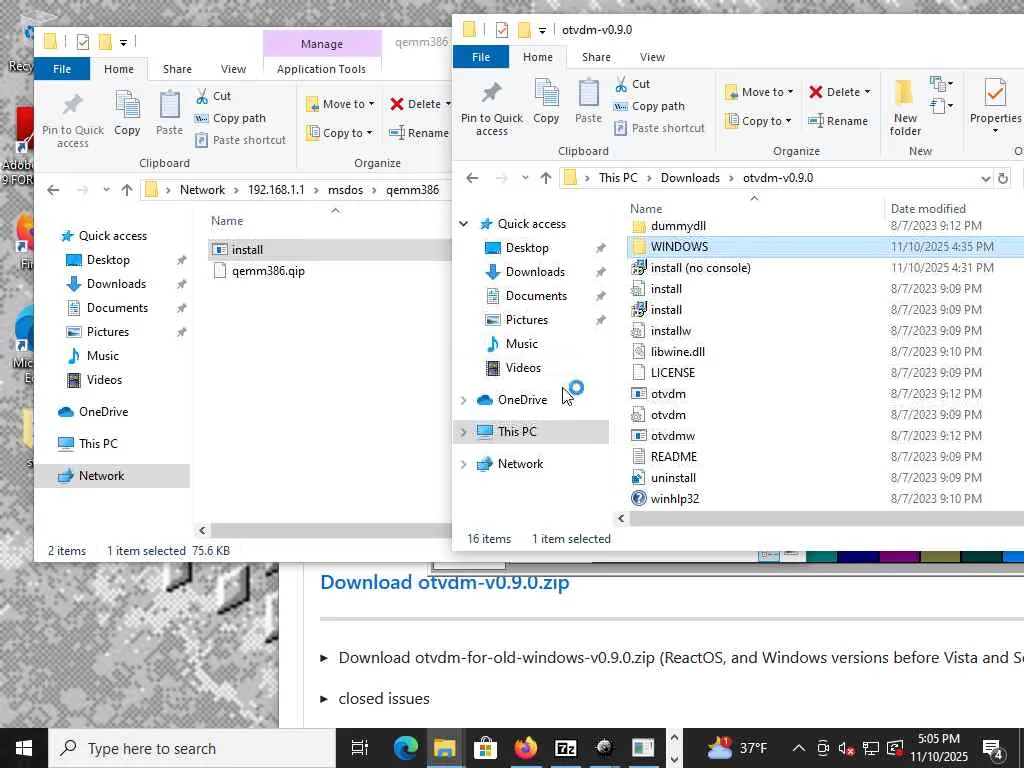Viewport: 1024px width, 768px height.
Task: Click Paste icon in qemm386 window ribbon
Action: (x=169, y=112)
